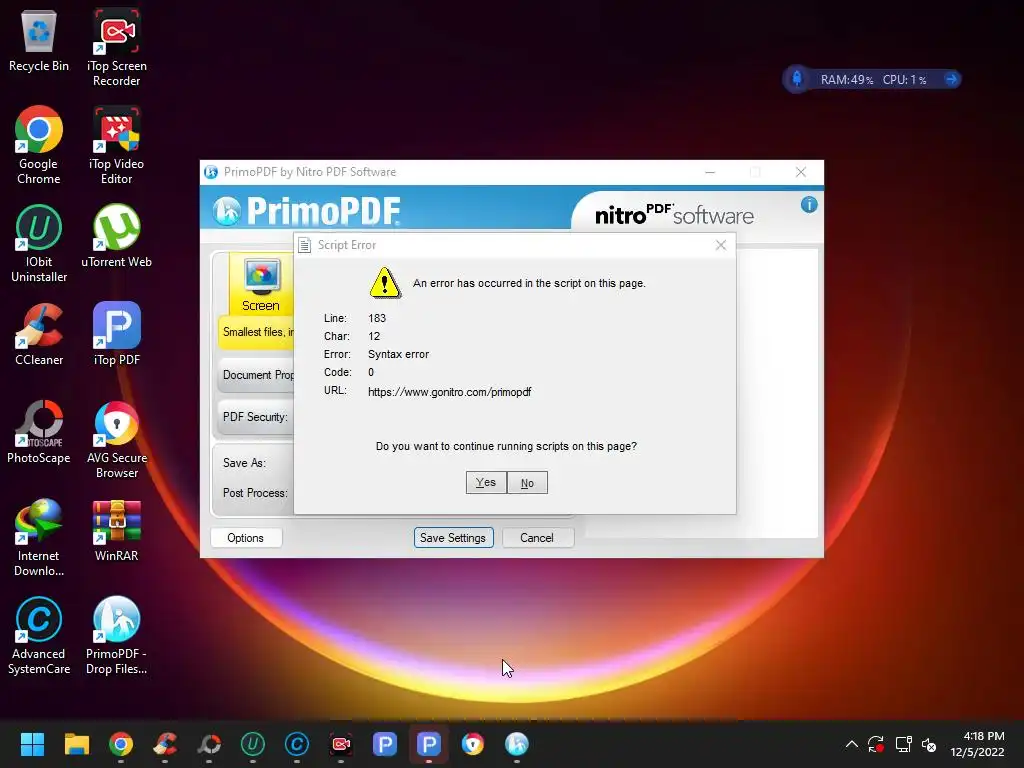Minimize the PrimoPDF window
The width and height of the screenshot is (1024, 768).
(710, 172)
